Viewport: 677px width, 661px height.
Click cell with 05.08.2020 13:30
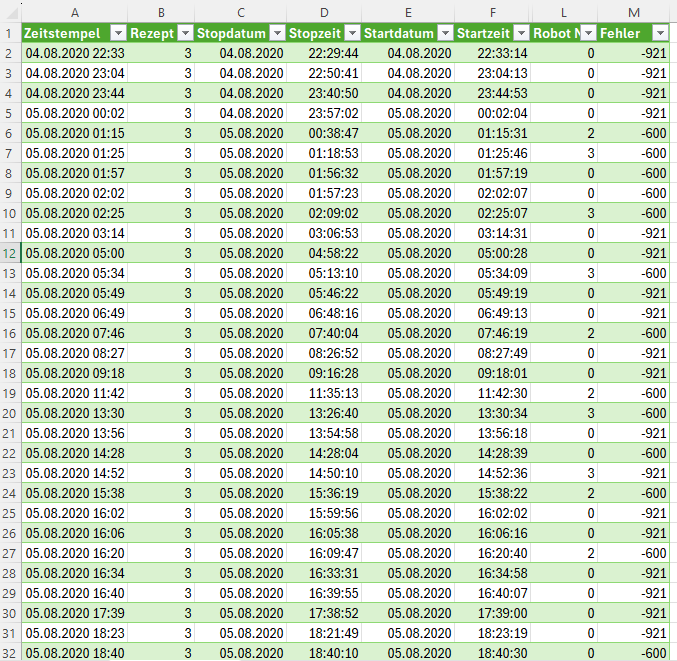[x=75, y=413]
